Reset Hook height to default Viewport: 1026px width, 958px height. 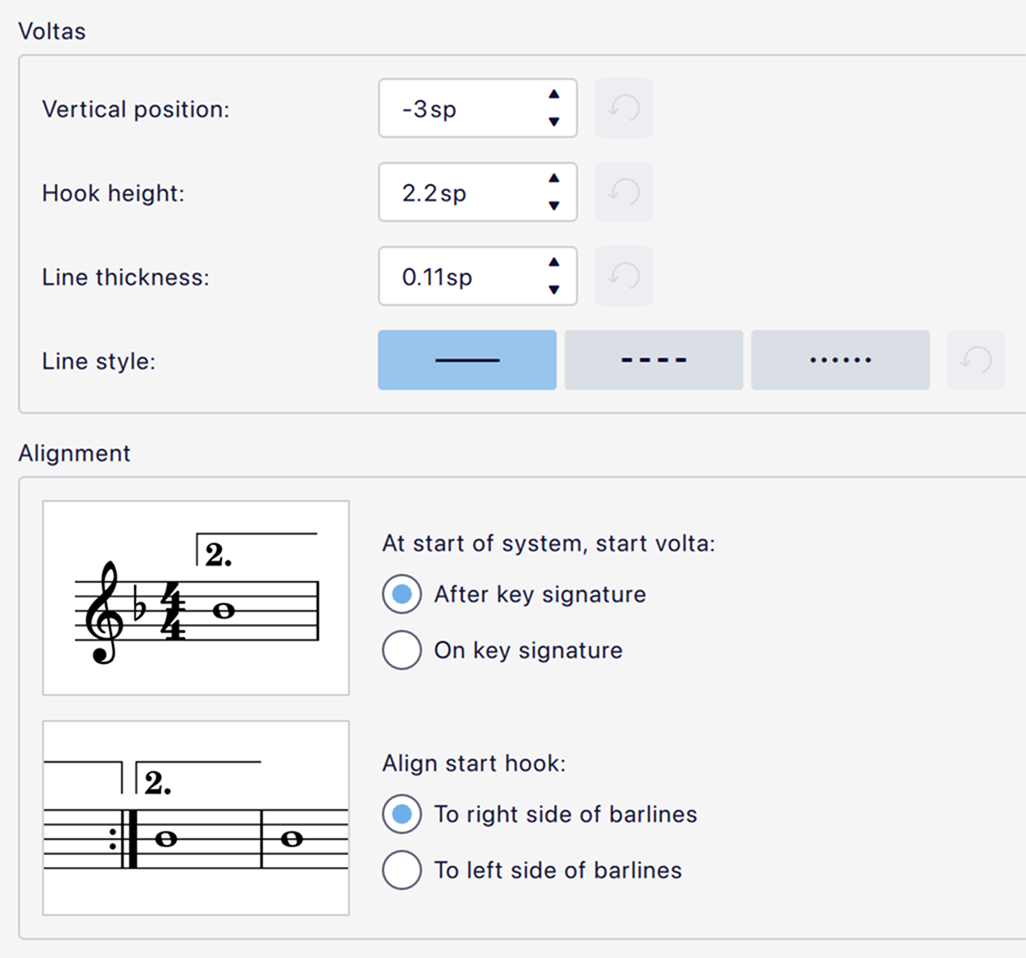[x=624, y=192]
